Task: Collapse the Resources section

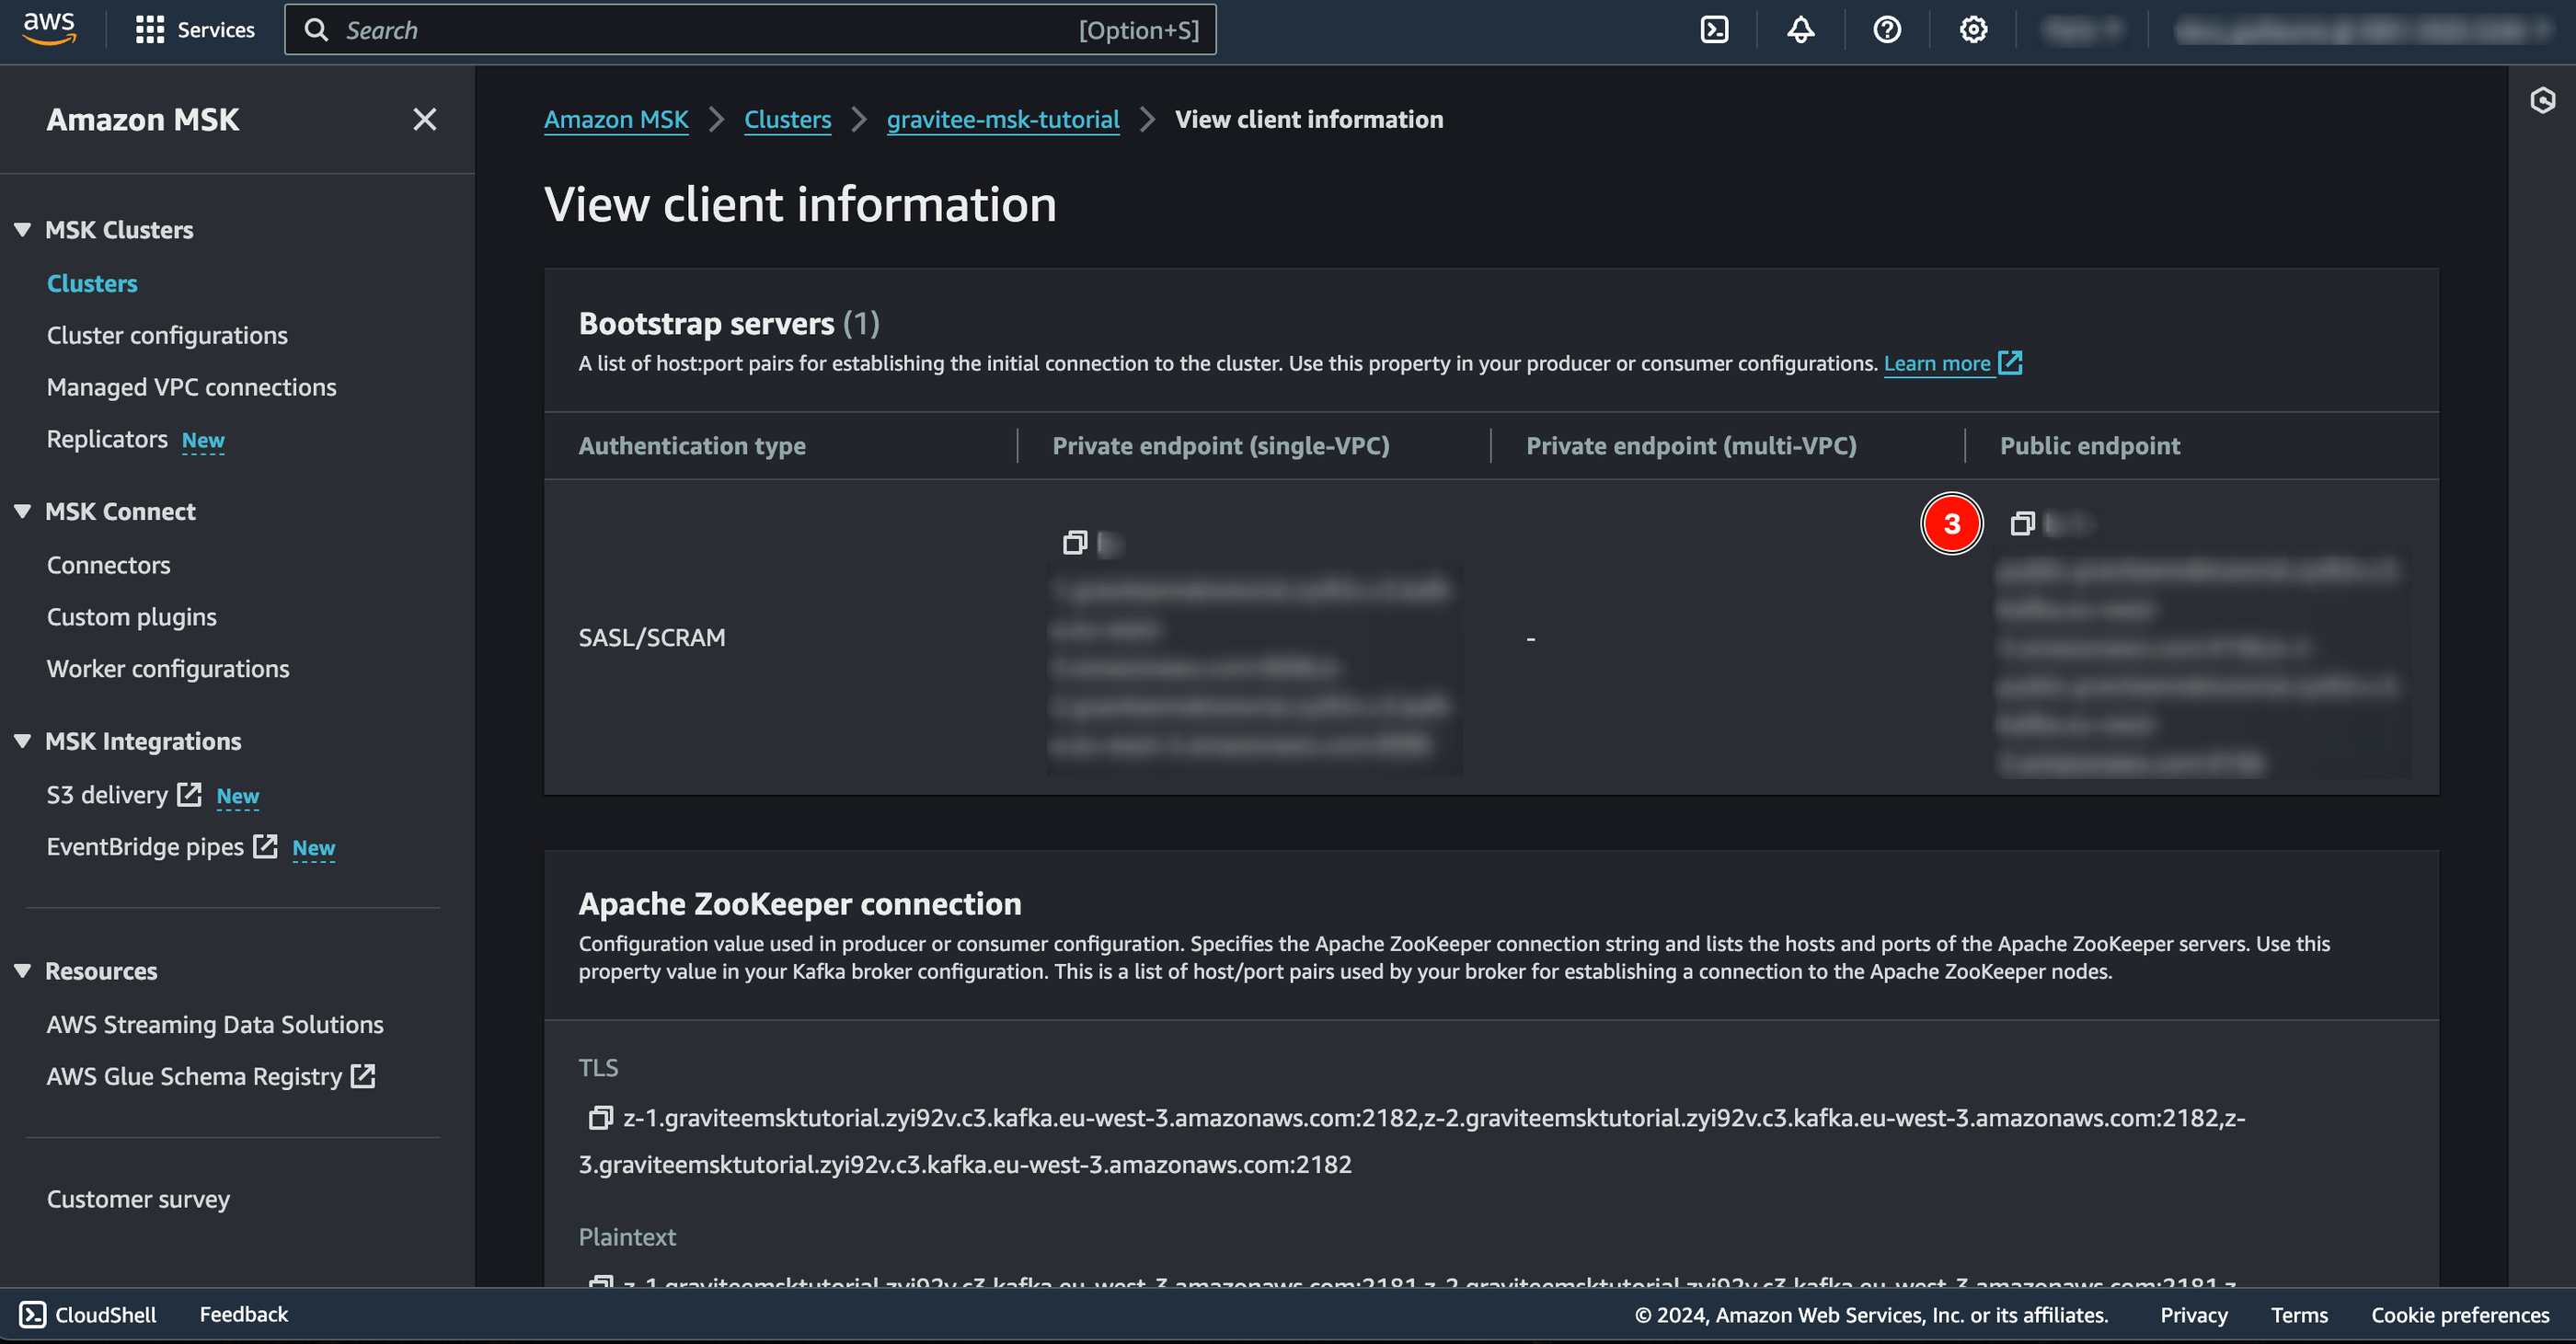Action: pos(22,971)
